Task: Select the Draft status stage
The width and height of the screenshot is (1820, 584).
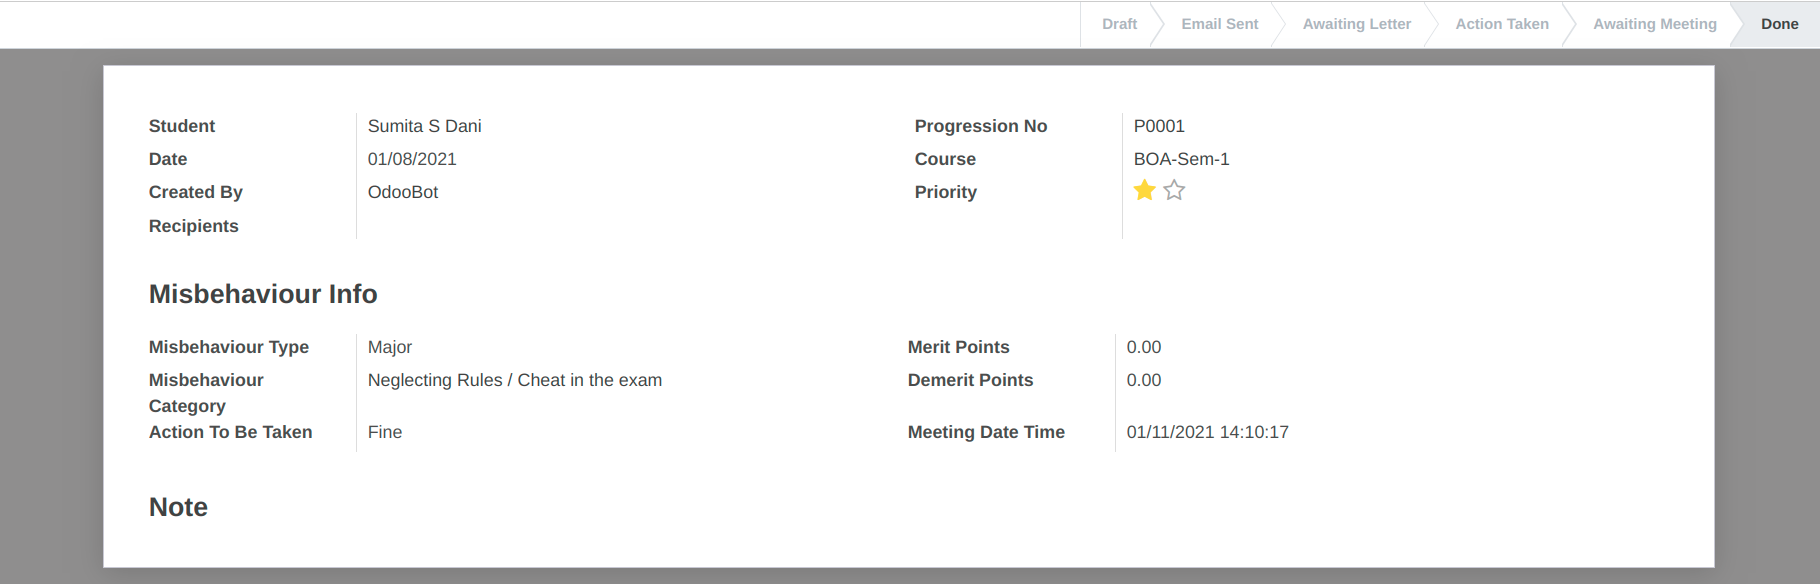Action: point(1119,24)
